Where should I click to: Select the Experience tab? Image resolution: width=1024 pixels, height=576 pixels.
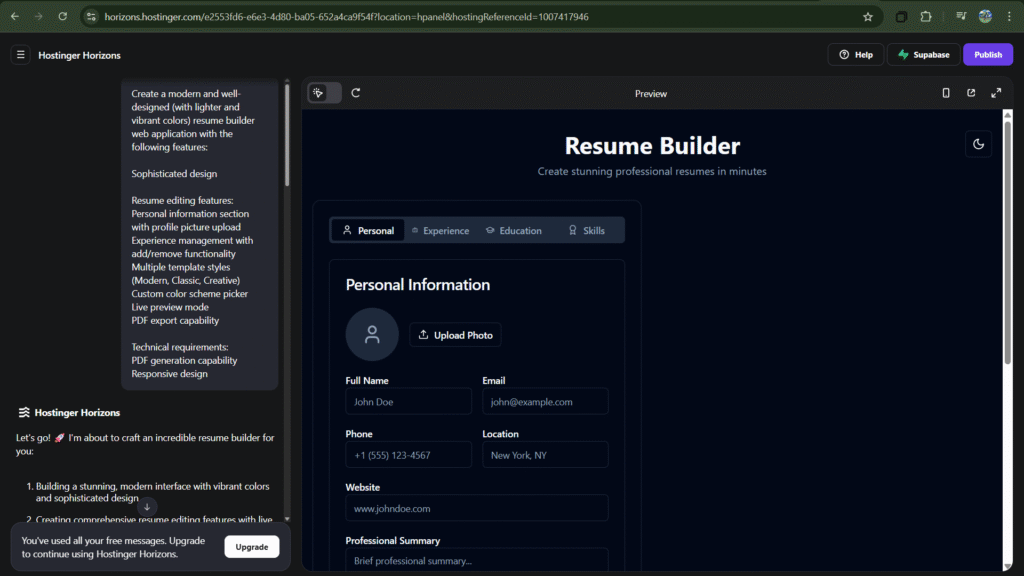(x=439, y=231)
